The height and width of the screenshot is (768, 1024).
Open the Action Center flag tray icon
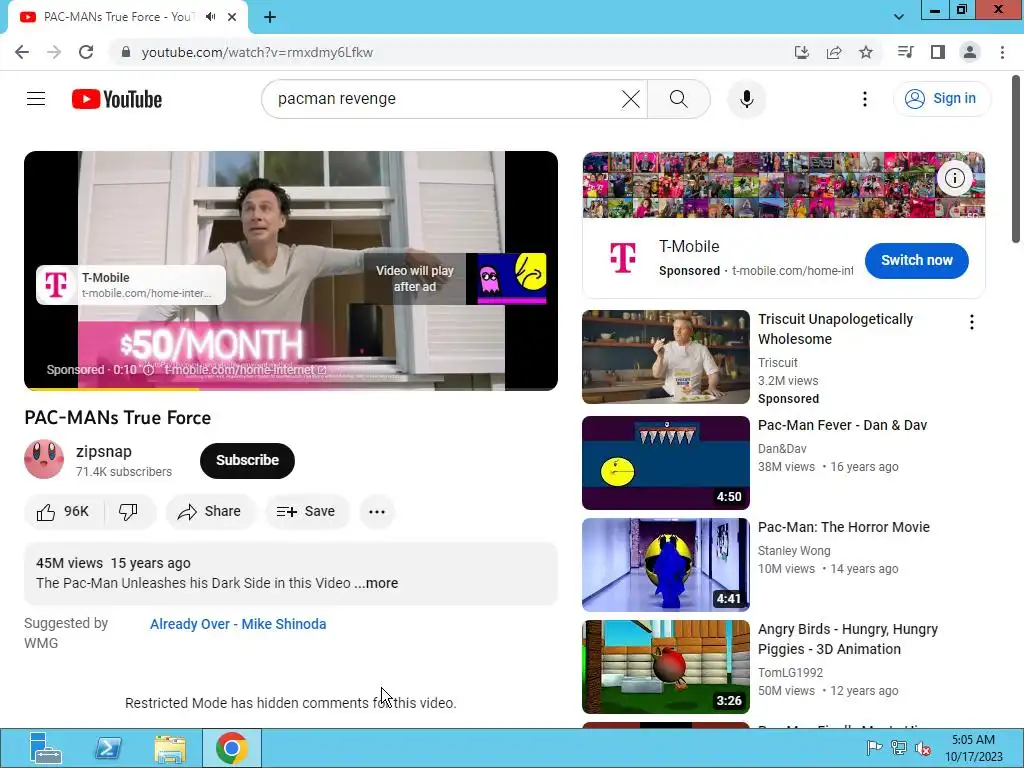(x=874, y=748)
